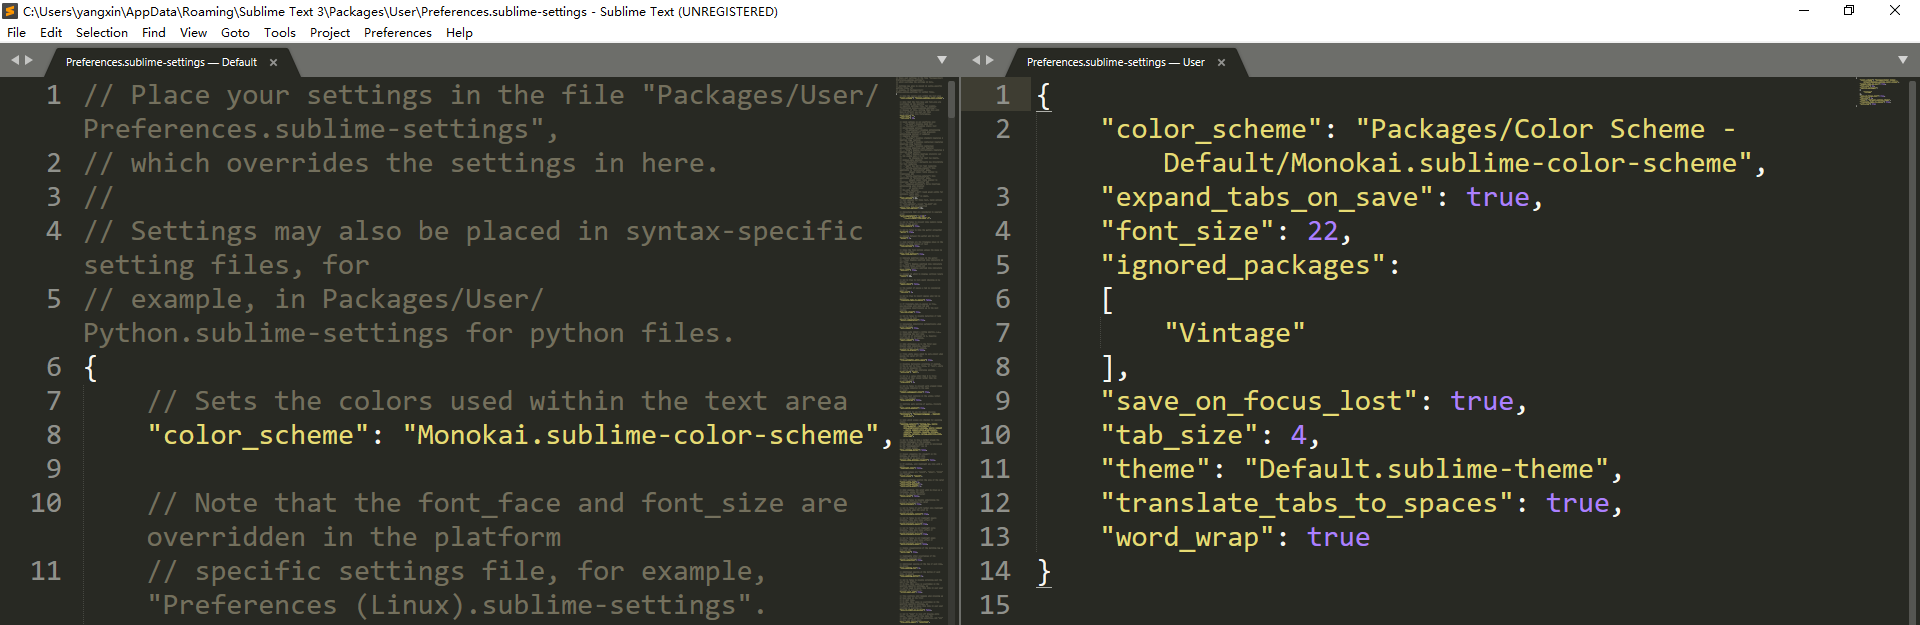Restore down the Sublime Text window

tap(1848, 11)
